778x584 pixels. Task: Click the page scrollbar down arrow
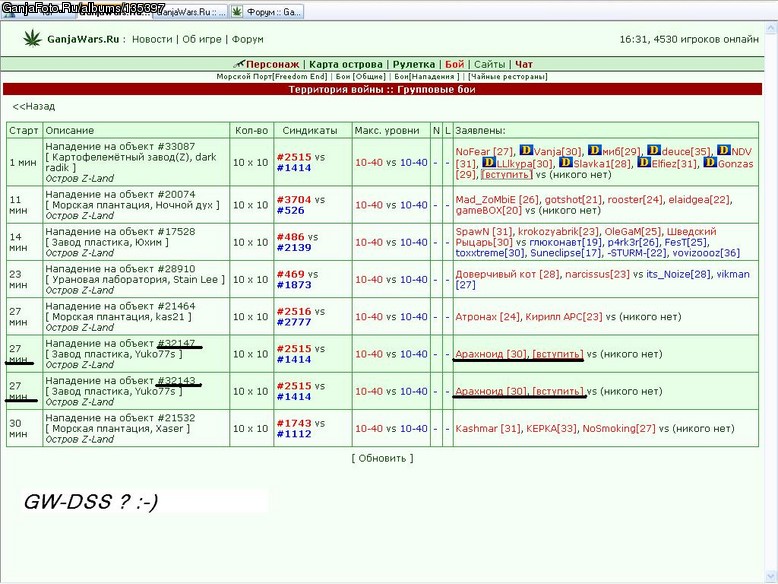tap(771, 577)
